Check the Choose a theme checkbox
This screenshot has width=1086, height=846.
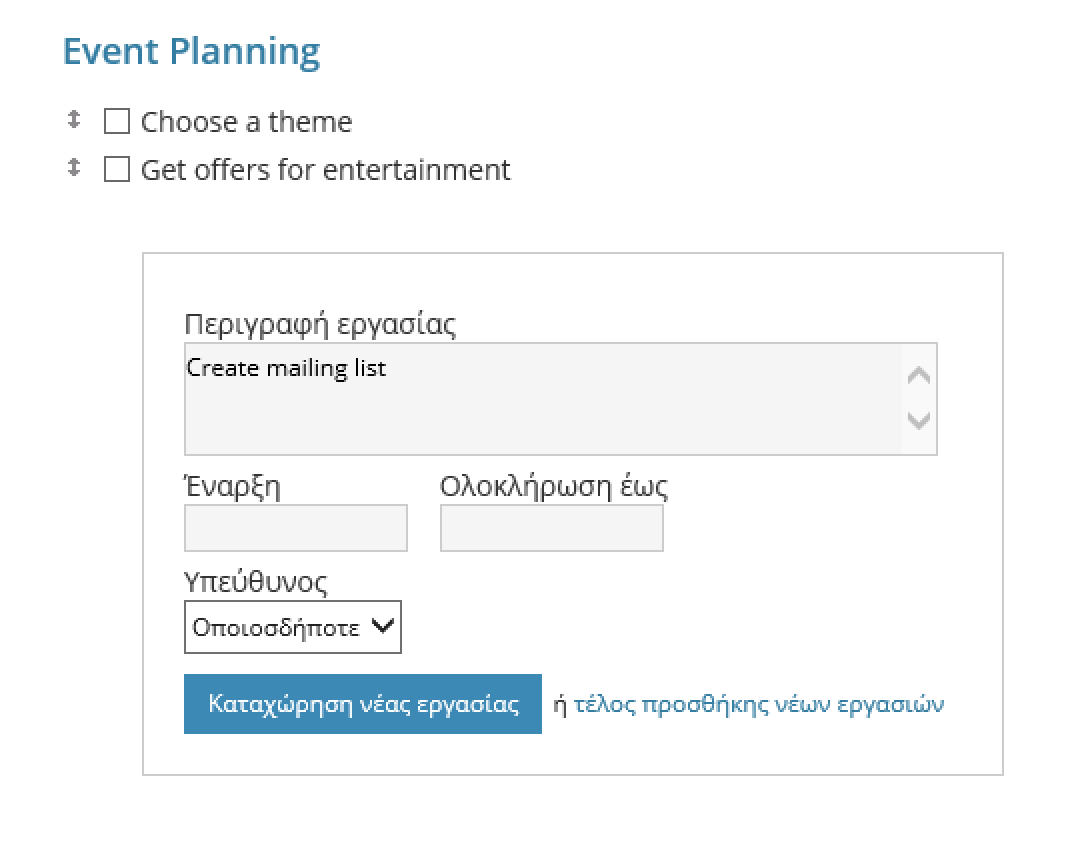tap(117, 122)
